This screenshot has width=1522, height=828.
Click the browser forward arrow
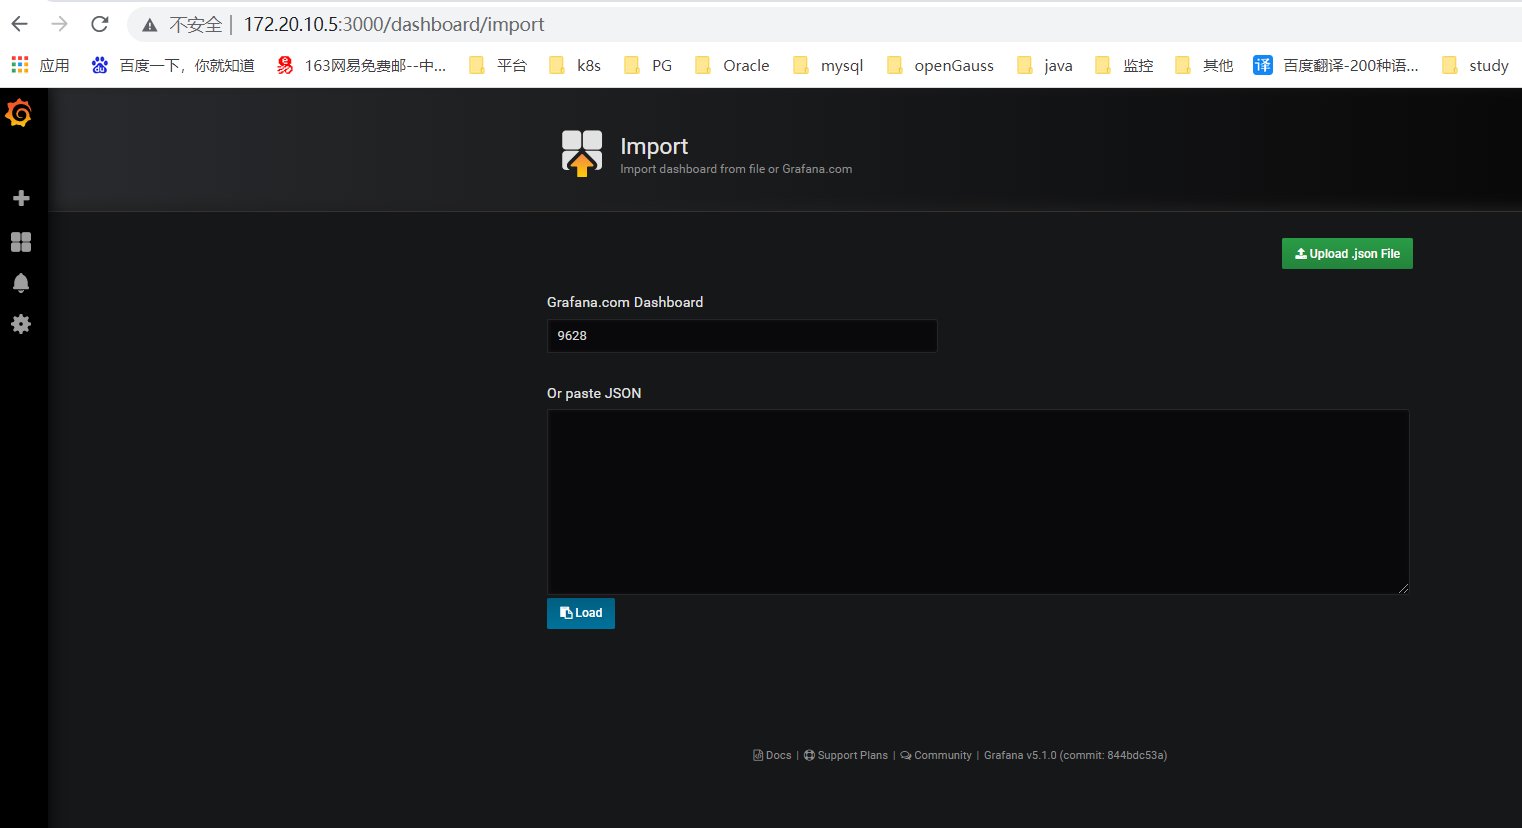click(60, 24)
